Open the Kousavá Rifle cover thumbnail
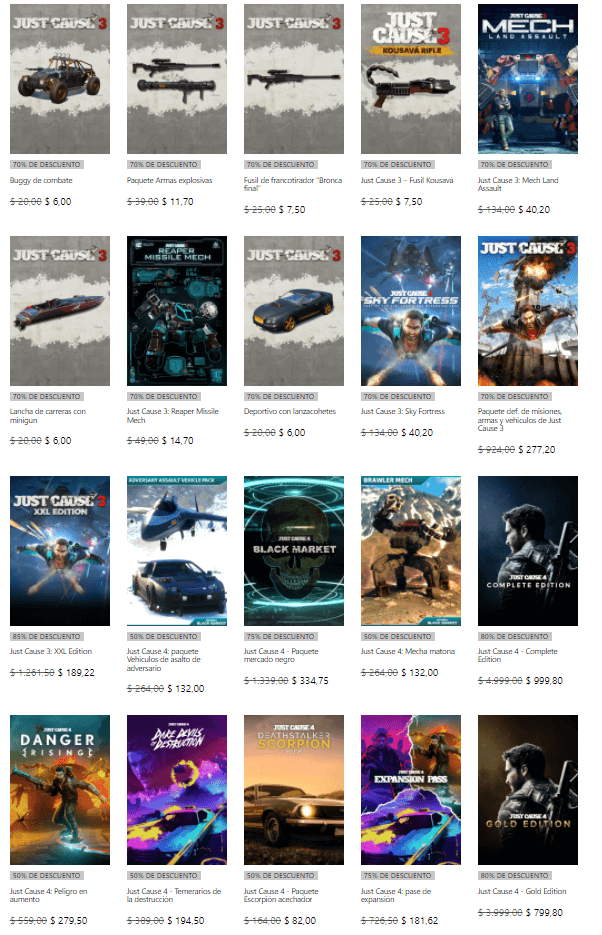602x935 pixels. pyautogui.click(x=410, y=79)
